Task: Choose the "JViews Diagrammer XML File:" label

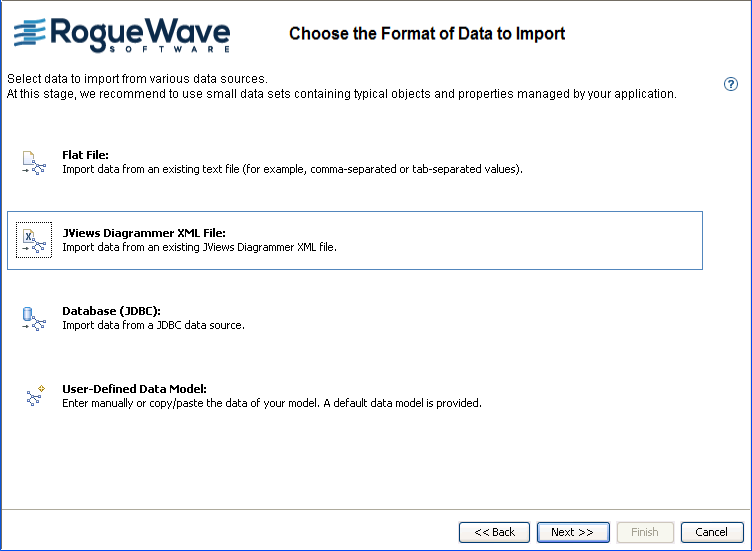Action: 144,233
